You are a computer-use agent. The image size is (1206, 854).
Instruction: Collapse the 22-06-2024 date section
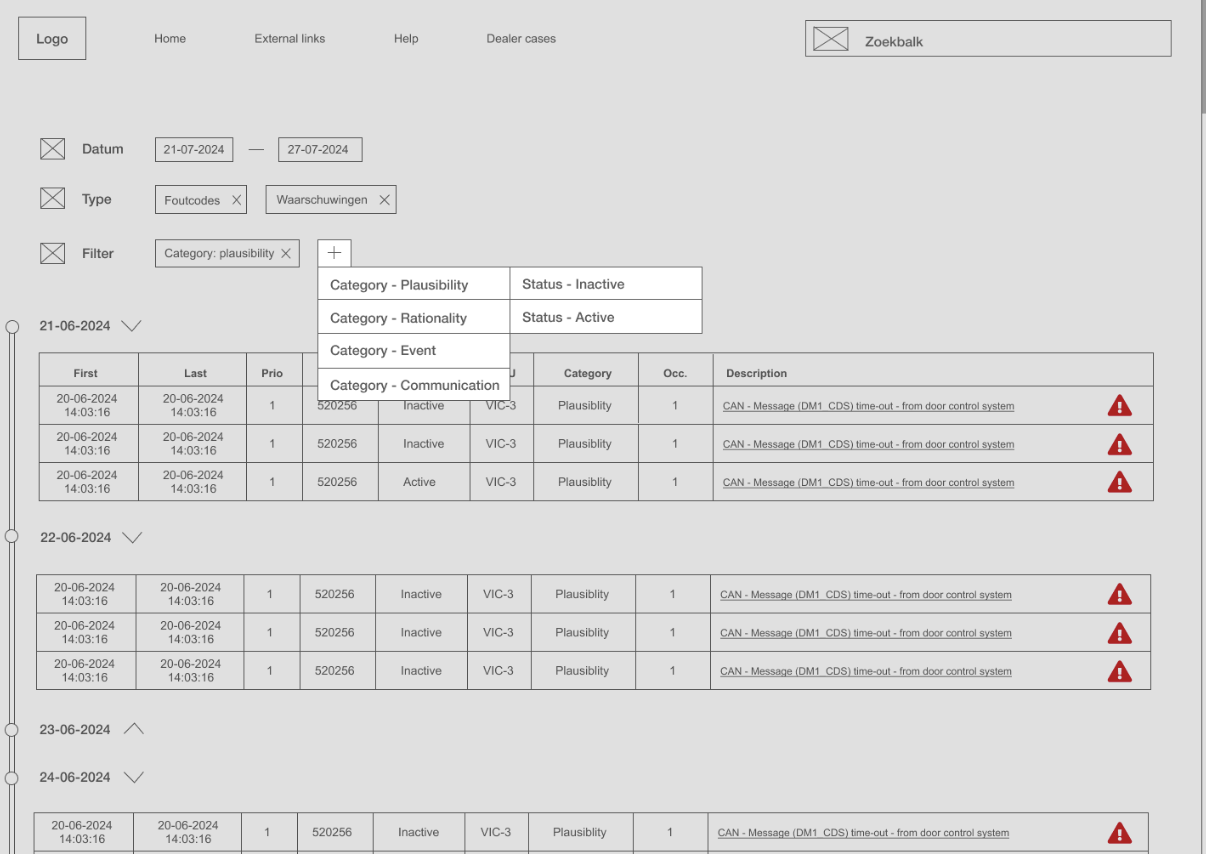tap(132, 538)
